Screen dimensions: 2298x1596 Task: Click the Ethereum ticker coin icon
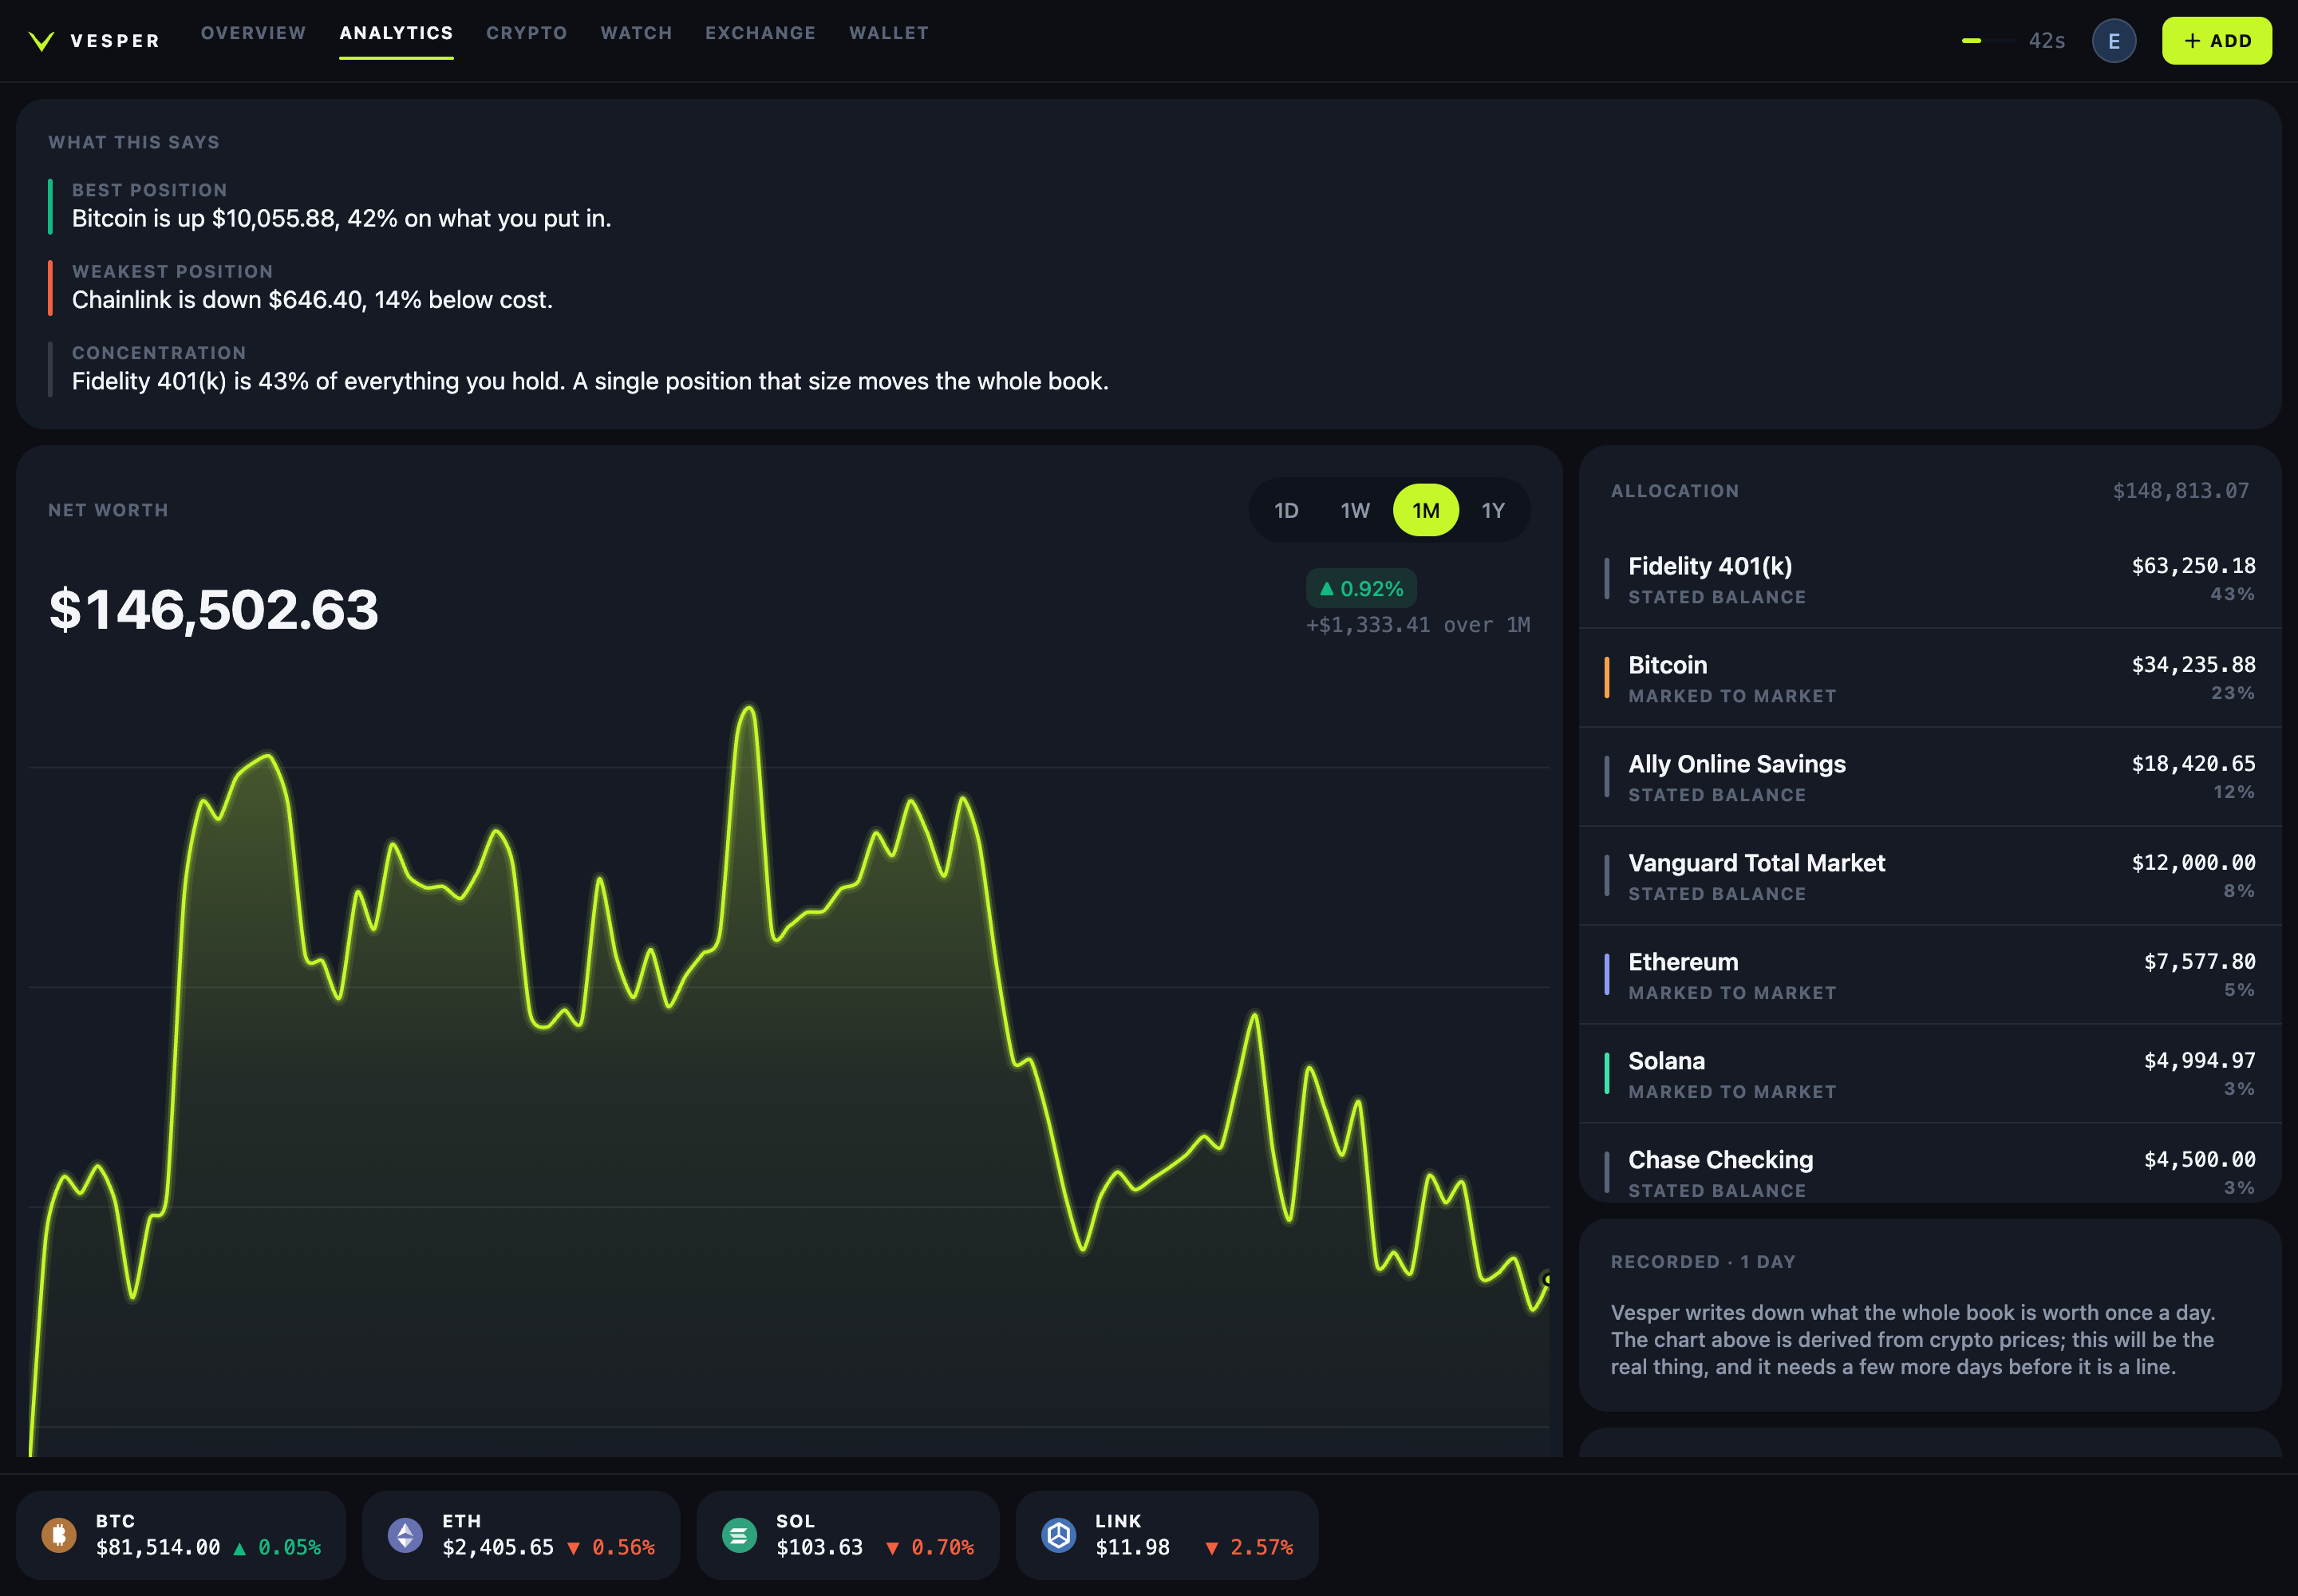(x=405, y=1534)
